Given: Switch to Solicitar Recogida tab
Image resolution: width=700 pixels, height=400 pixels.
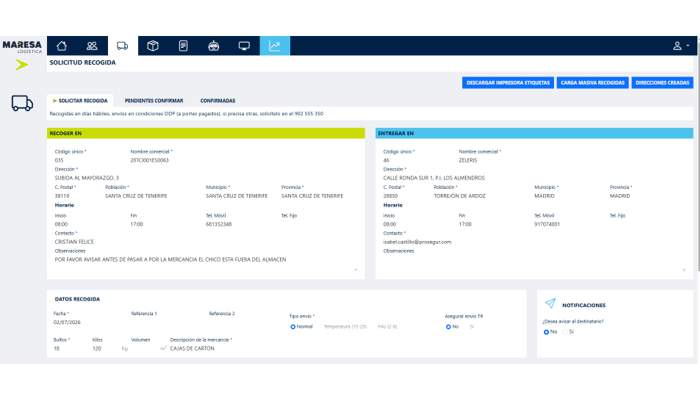Looking at the screenshot, I should [80, 101].
